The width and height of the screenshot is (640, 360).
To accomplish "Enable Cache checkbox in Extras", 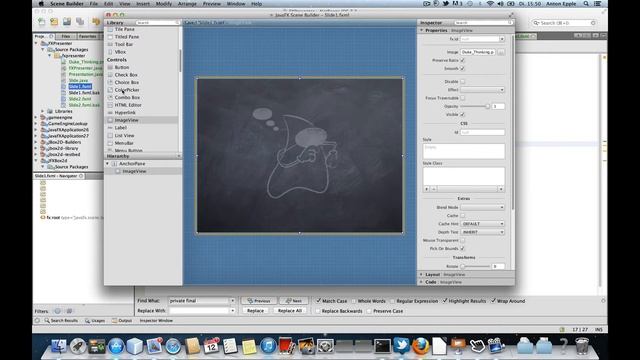I will point(462,216).
